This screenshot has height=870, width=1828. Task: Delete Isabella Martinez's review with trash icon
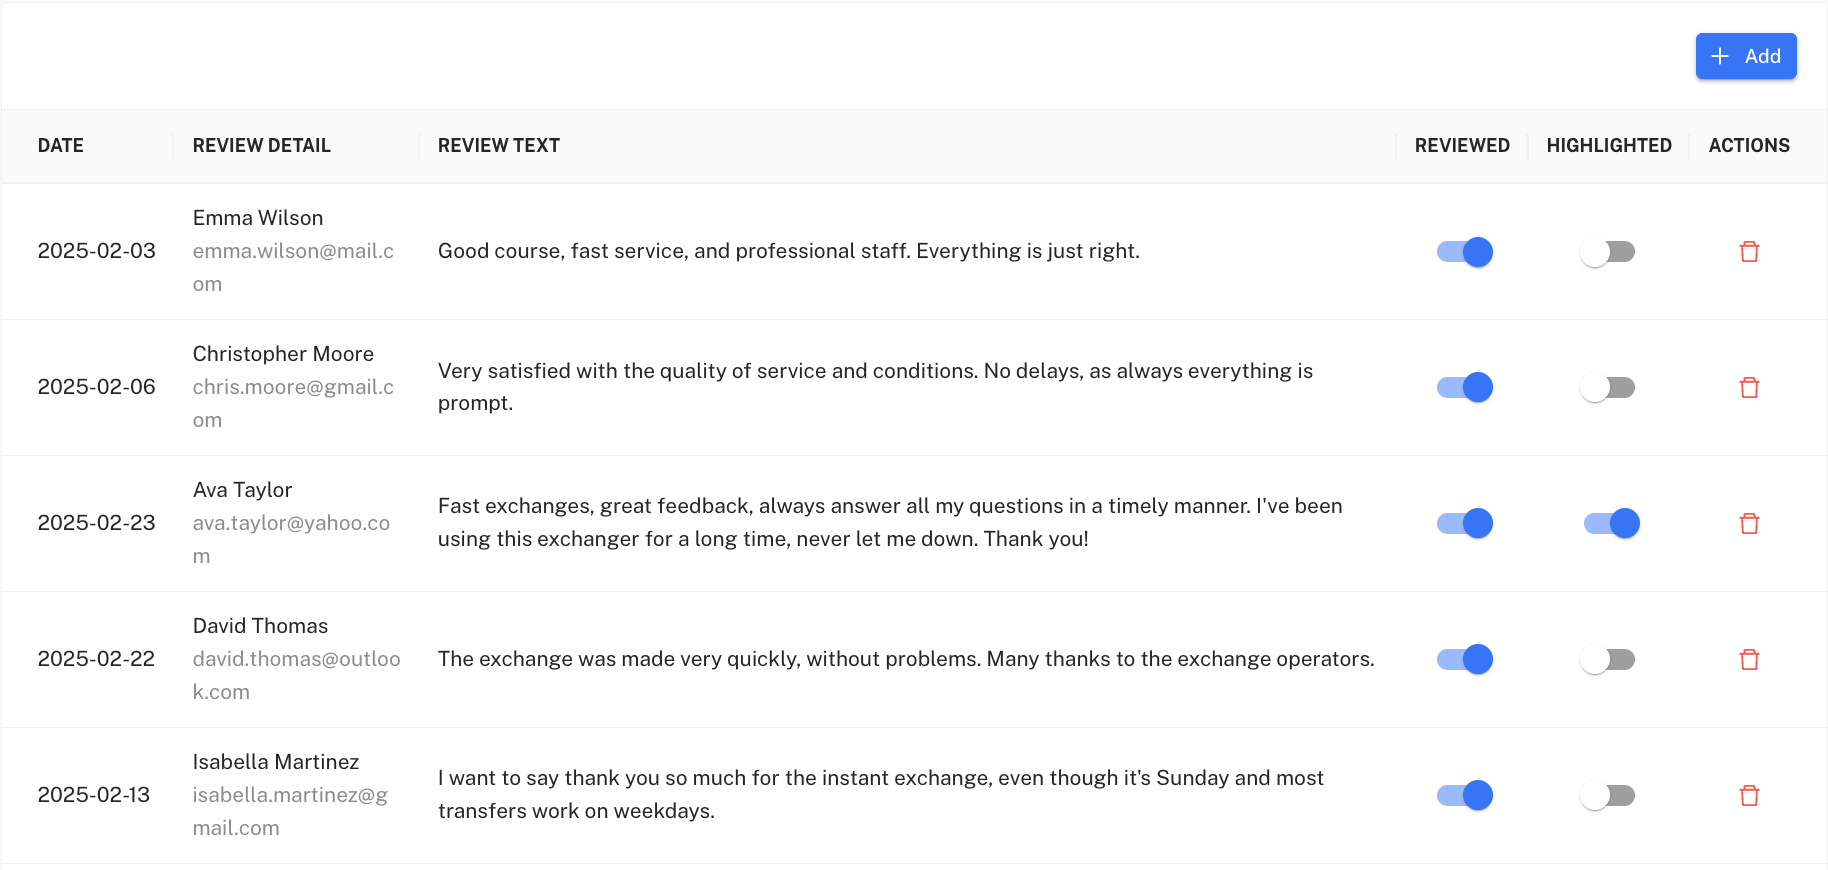tap(1749, 795)
